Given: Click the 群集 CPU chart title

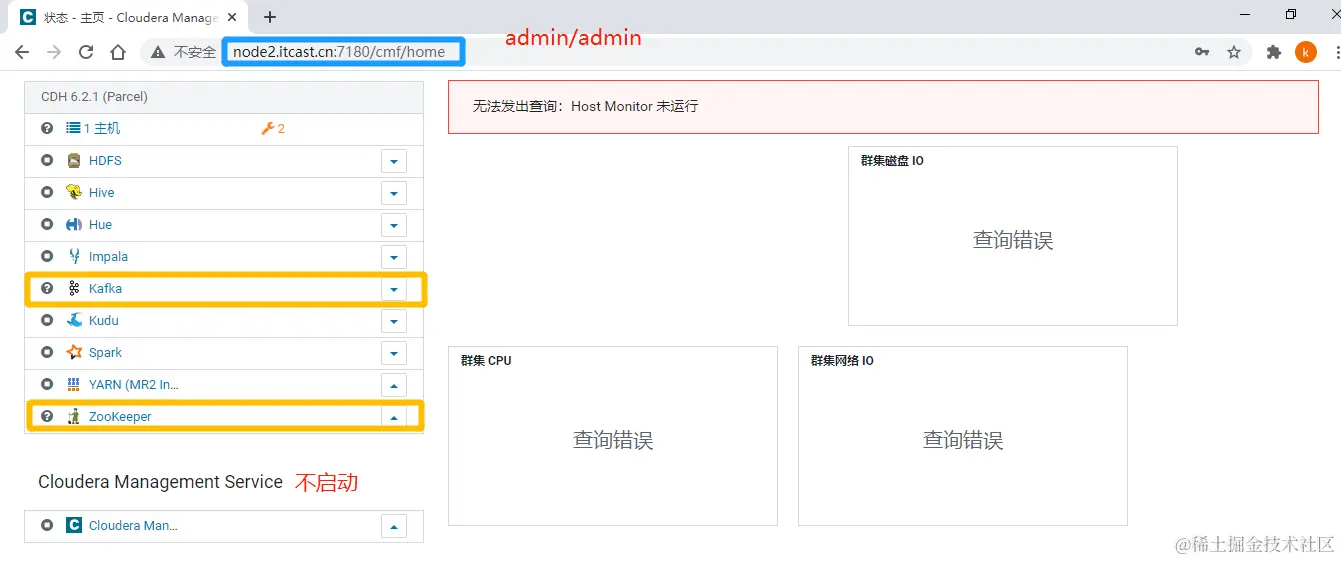Looking at the screenshot, I should click(x=486, y=361).
